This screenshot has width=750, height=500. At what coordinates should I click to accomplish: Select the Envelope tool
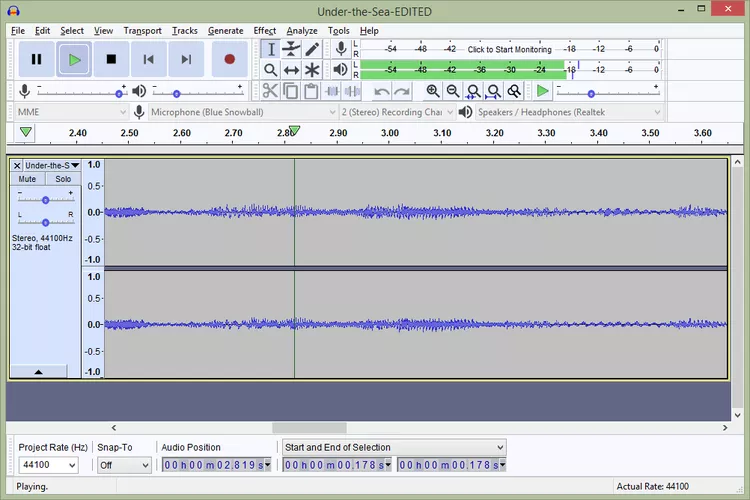(x=291, y=49)
